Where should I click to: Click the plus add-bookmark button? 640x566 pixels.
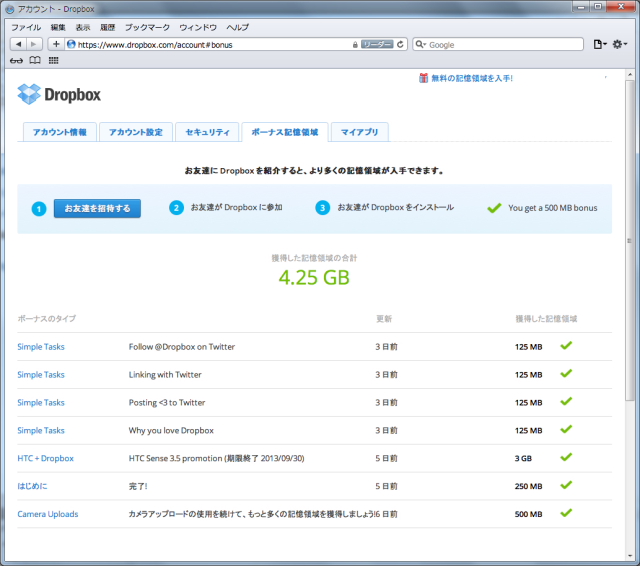(56, 44)
